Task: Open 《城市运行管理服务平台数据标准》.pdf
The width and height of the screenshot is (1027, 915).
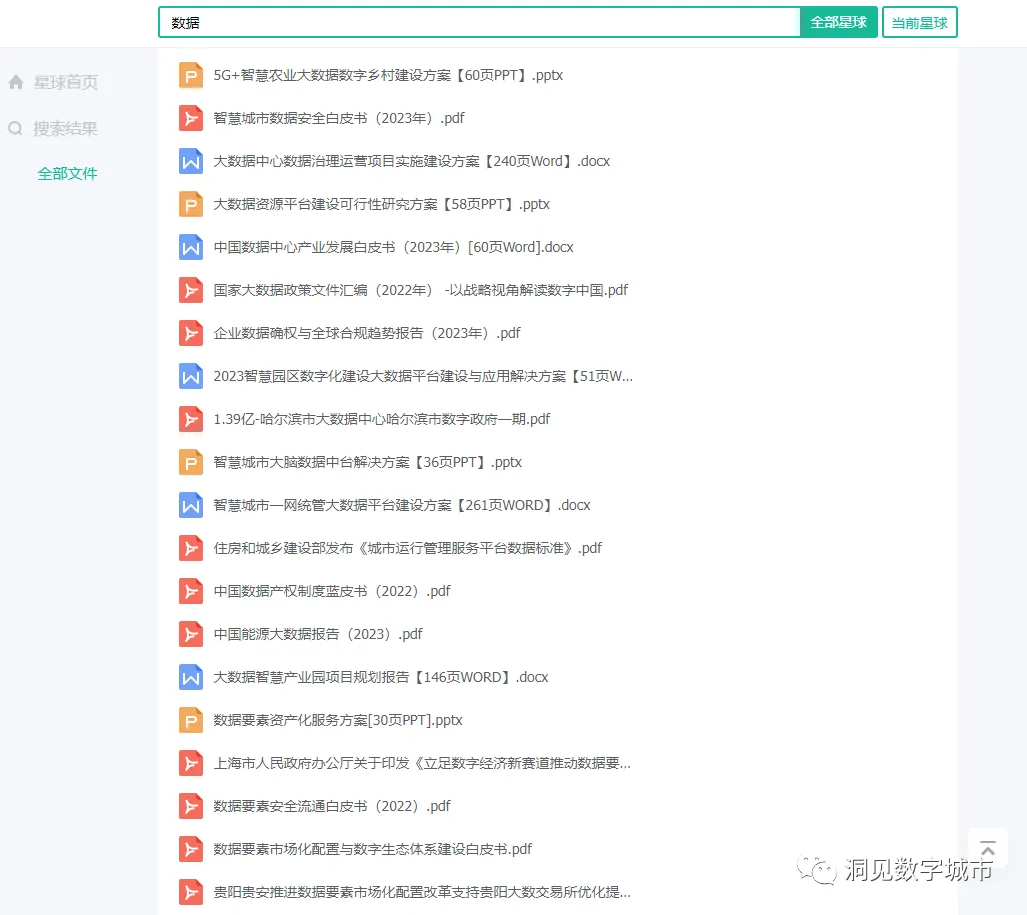Action: click(x=407, y=548)
